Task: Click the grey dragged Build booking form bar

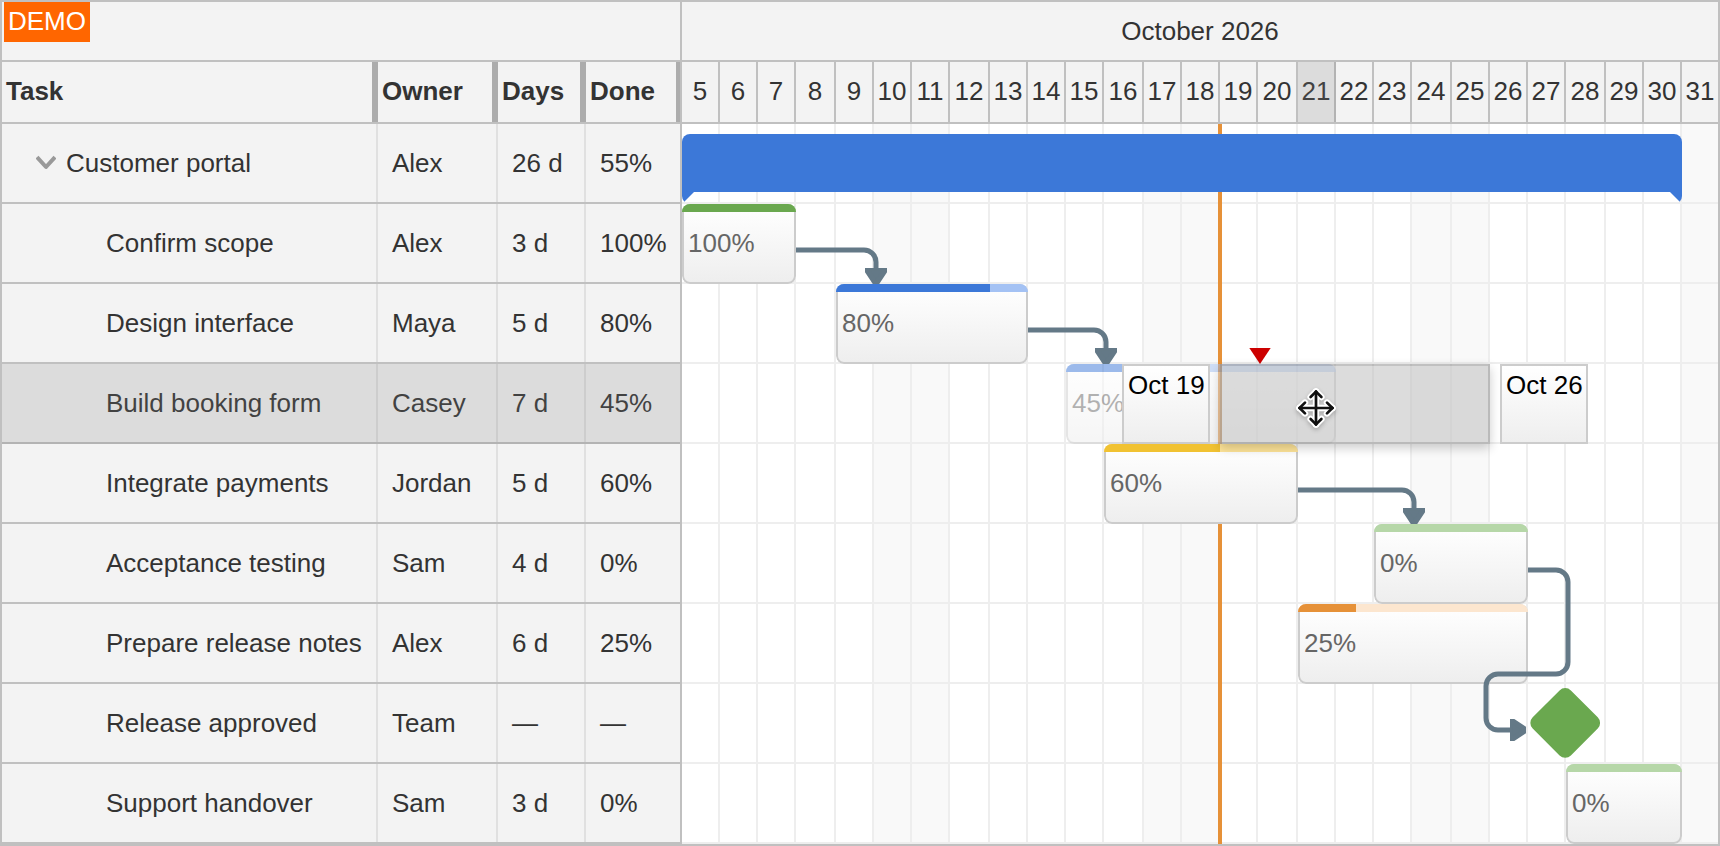Action: pos(1355,403)
